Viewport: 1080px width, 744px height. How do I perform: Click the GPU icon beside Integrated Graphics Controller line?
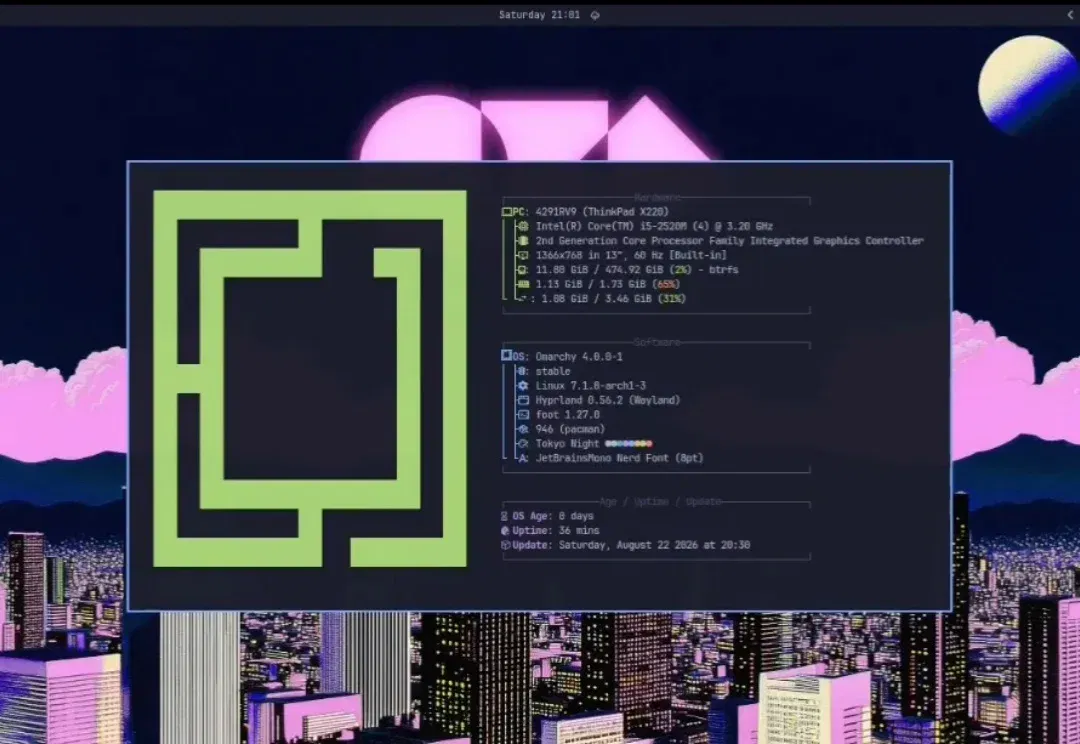click(523, 240)
